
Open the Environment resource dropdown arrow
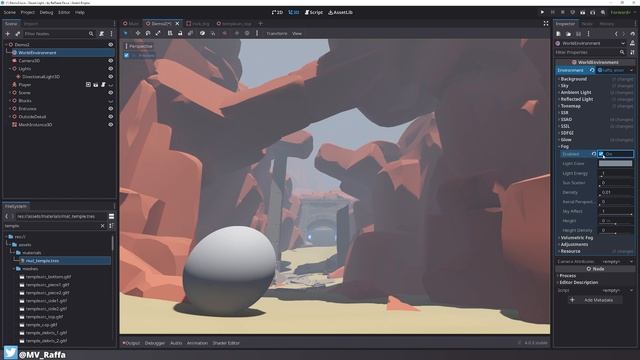point(631,70)
